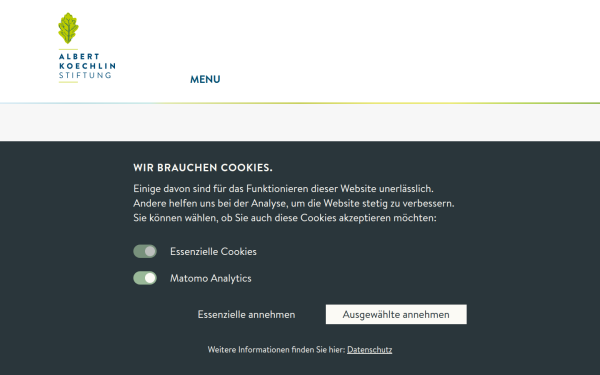Click the sentence starting 'Sie können wählen'
The height and width of the screenshot is (375, 600).
[x=285, y=218]
